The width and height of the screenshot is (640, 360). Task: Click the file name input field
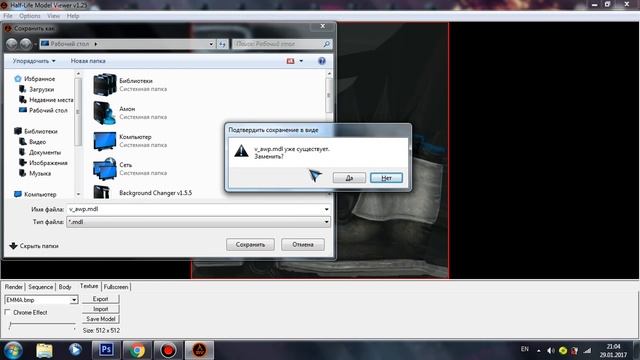pyautogui.click(x=195, y=209)
